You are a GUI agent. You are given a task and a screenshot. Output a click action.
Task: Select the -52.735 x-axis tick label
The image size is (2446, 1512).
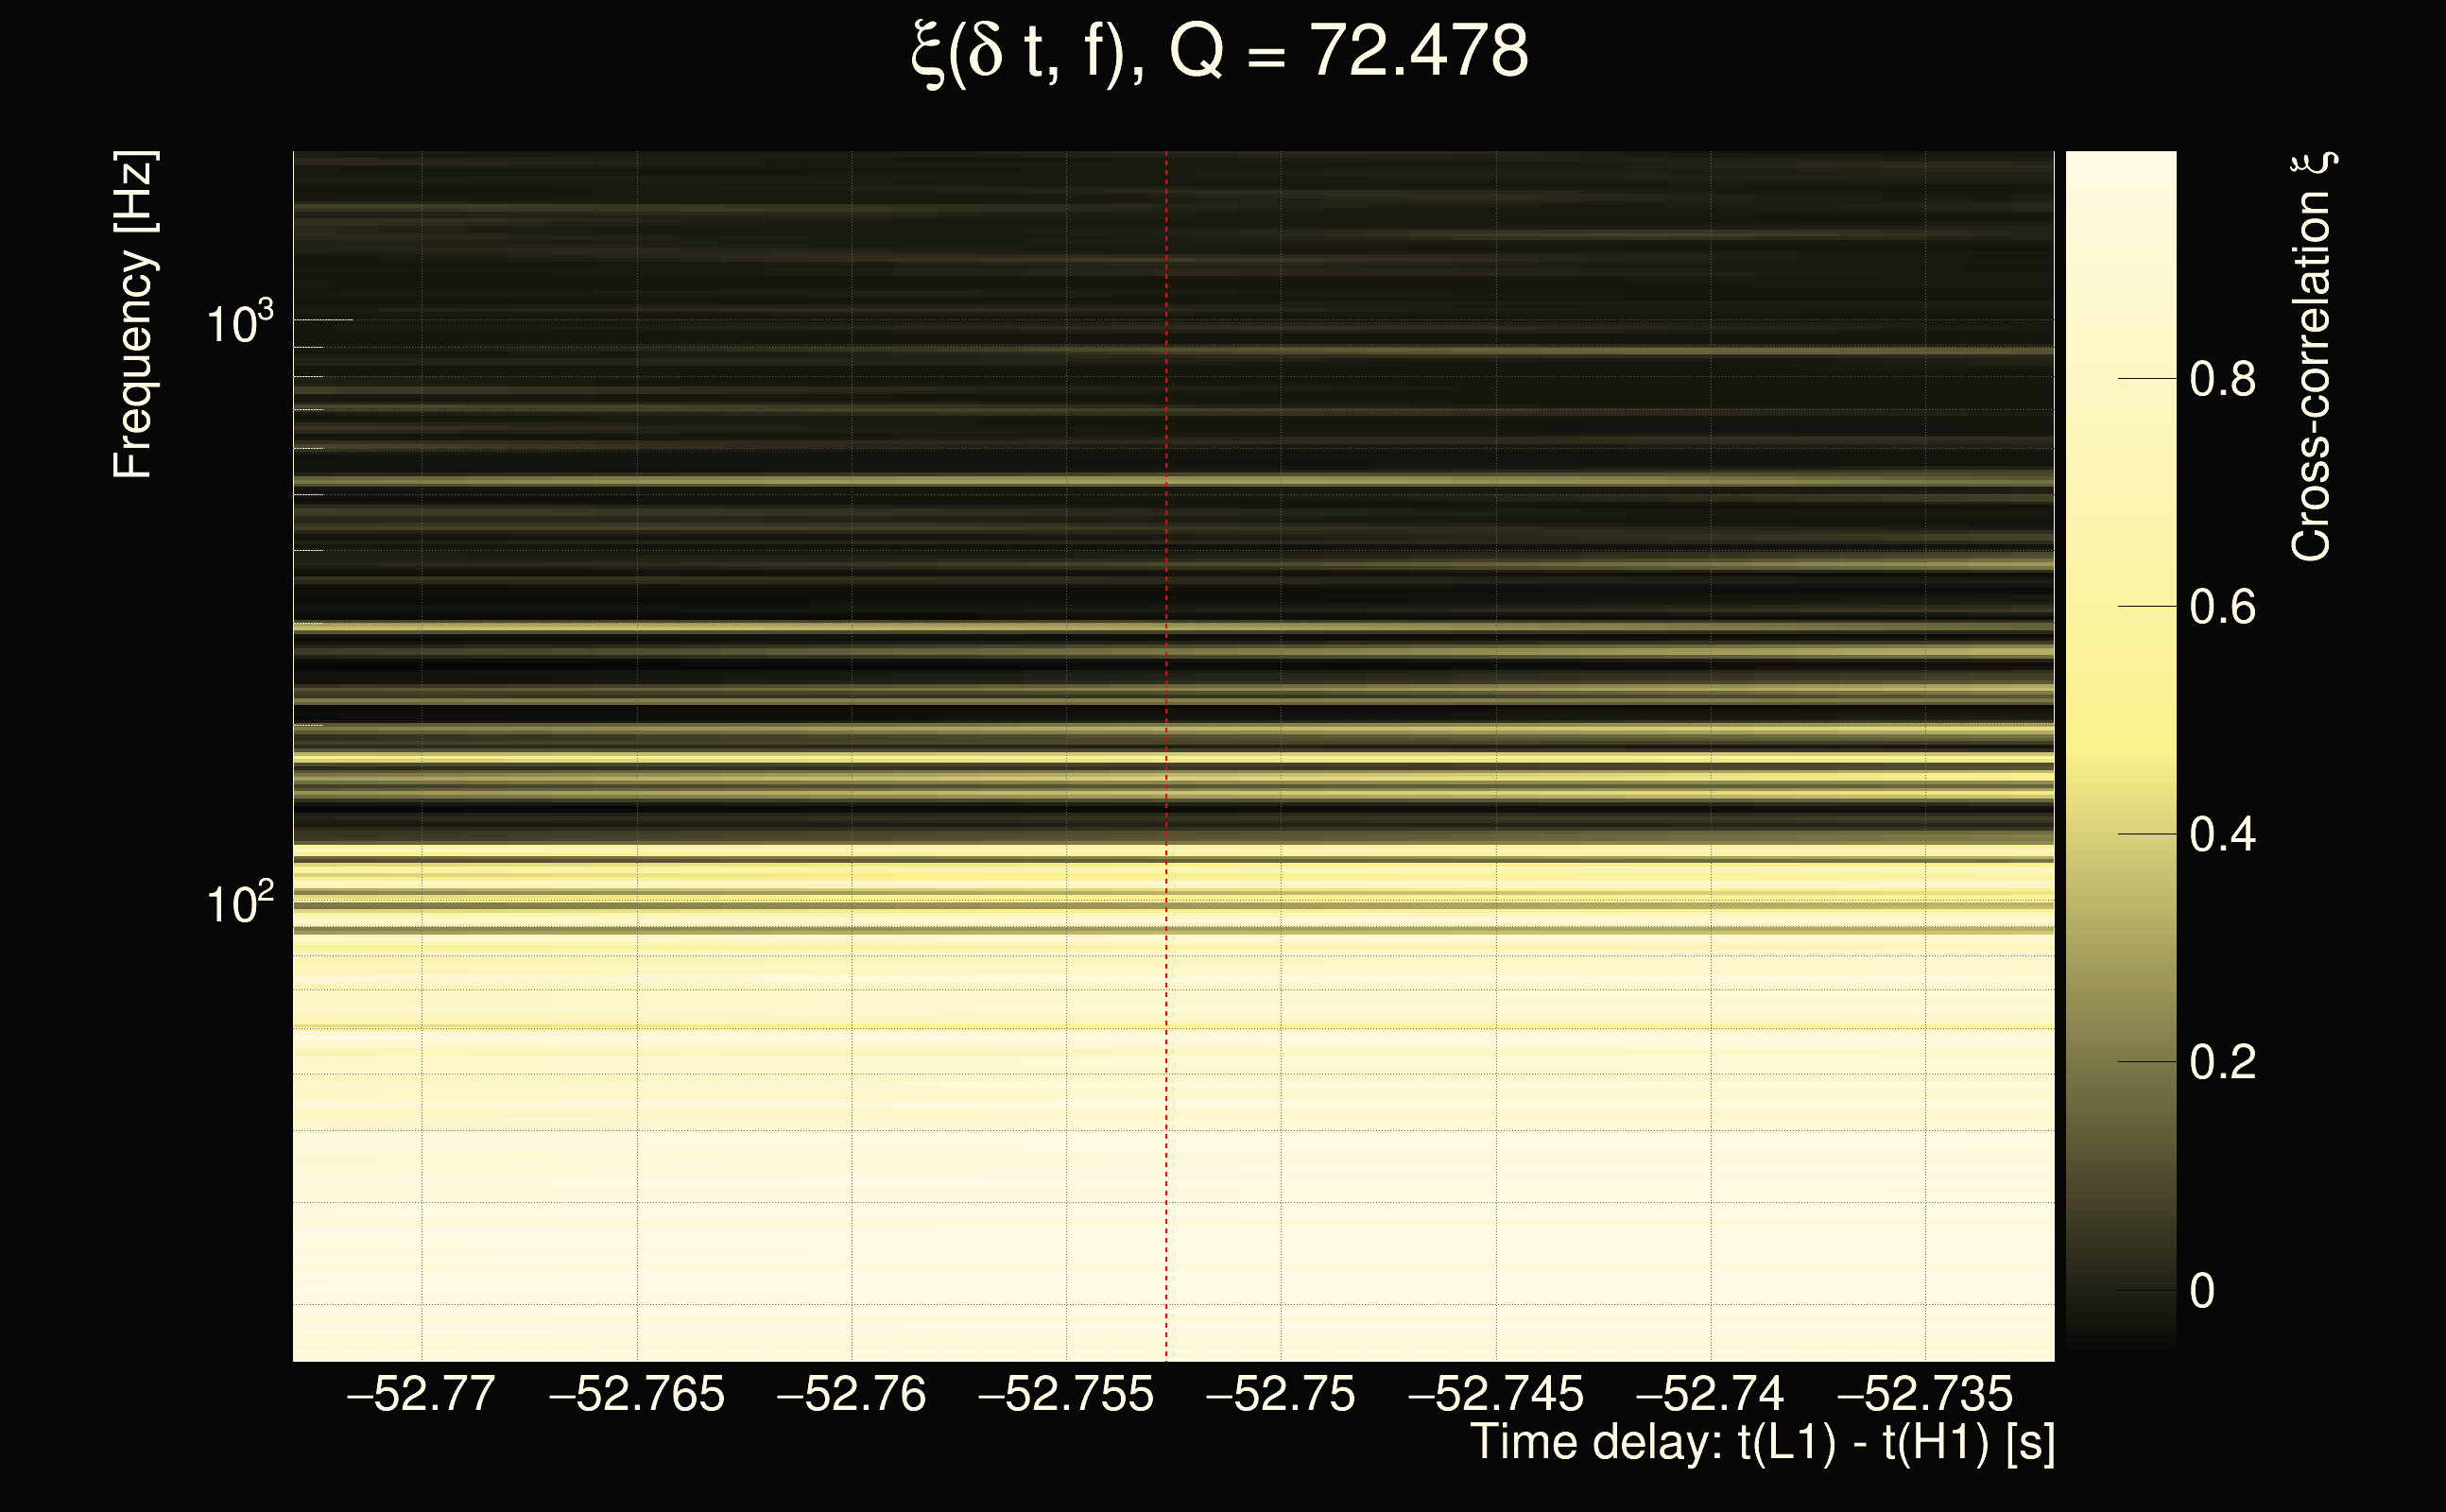[1925, 1394]
